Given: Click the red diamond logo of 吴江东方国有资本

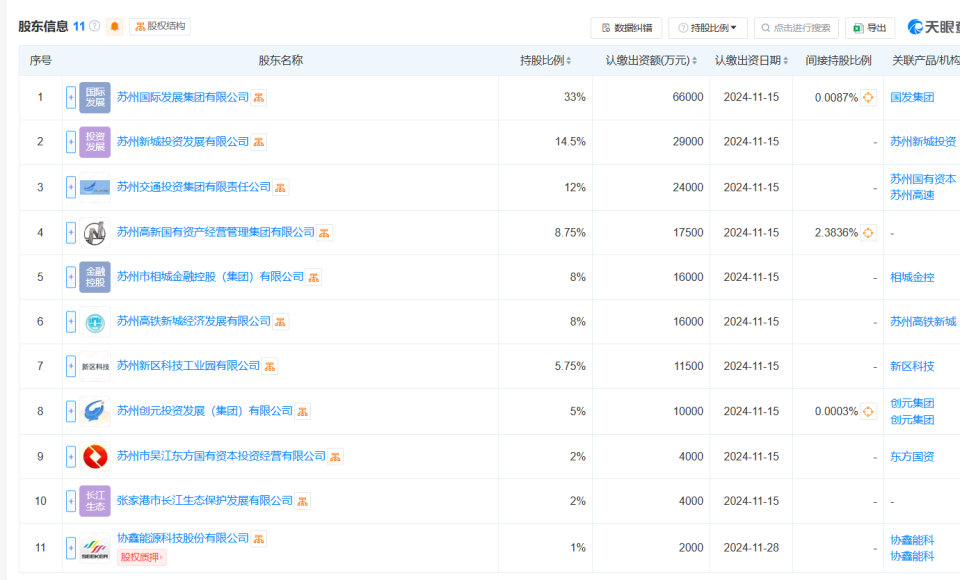Looking at the screenshot, I should coord(95,456).
